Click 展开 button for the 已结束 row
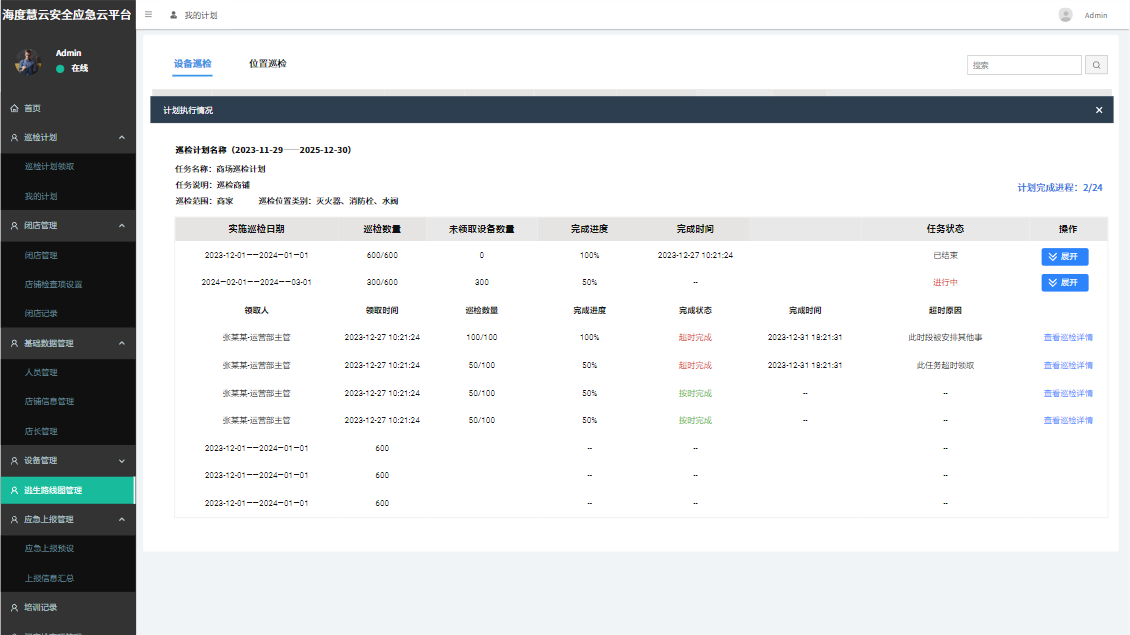This screenshot has height=635, width=1130. pos(1064,256)
